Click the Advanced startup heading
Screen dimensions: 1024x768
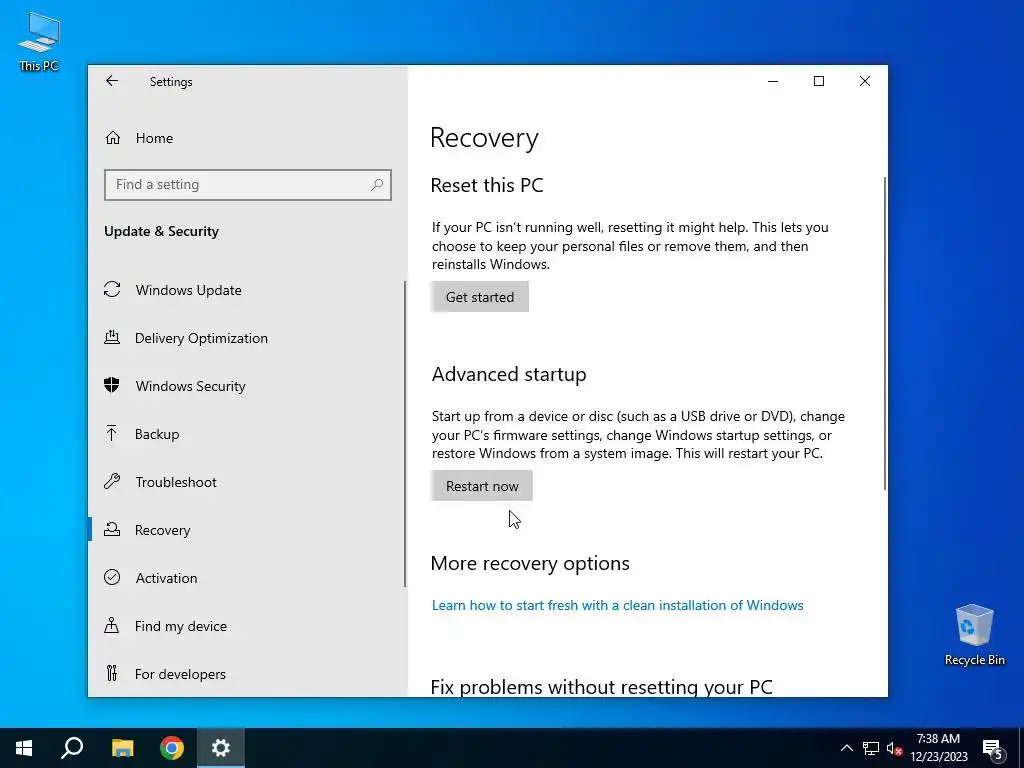click(509, 374)
